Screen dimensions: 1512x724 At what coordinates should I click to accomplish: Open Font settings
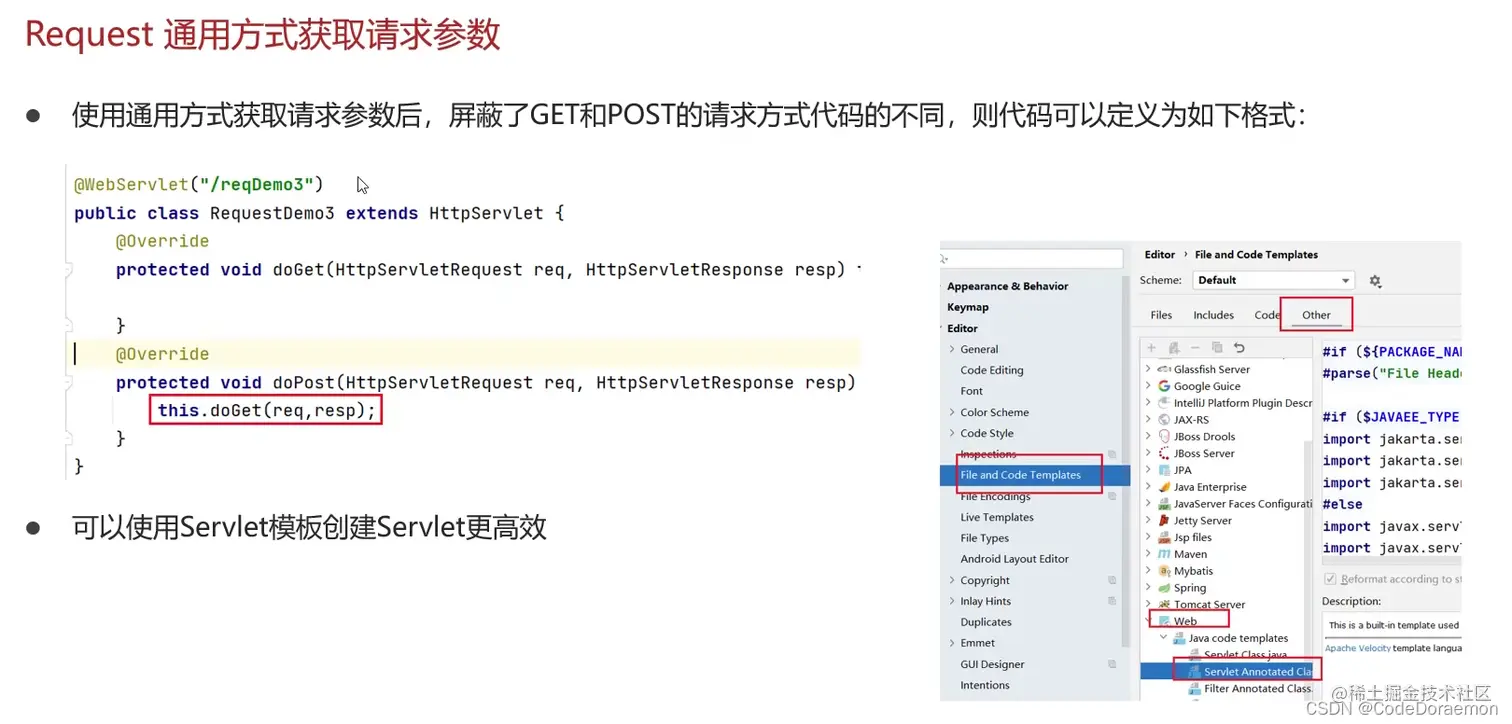pyautogui.click(x=972, y=391)
